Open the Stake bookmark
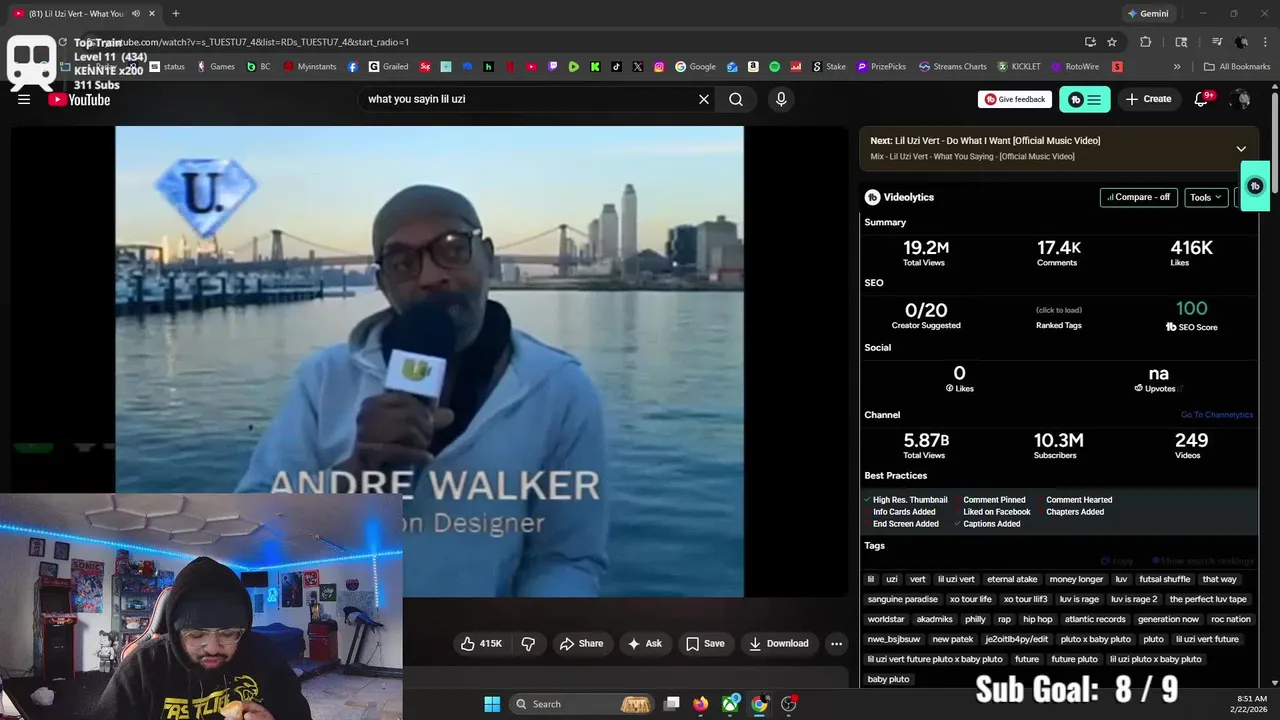 pos(828,67)
